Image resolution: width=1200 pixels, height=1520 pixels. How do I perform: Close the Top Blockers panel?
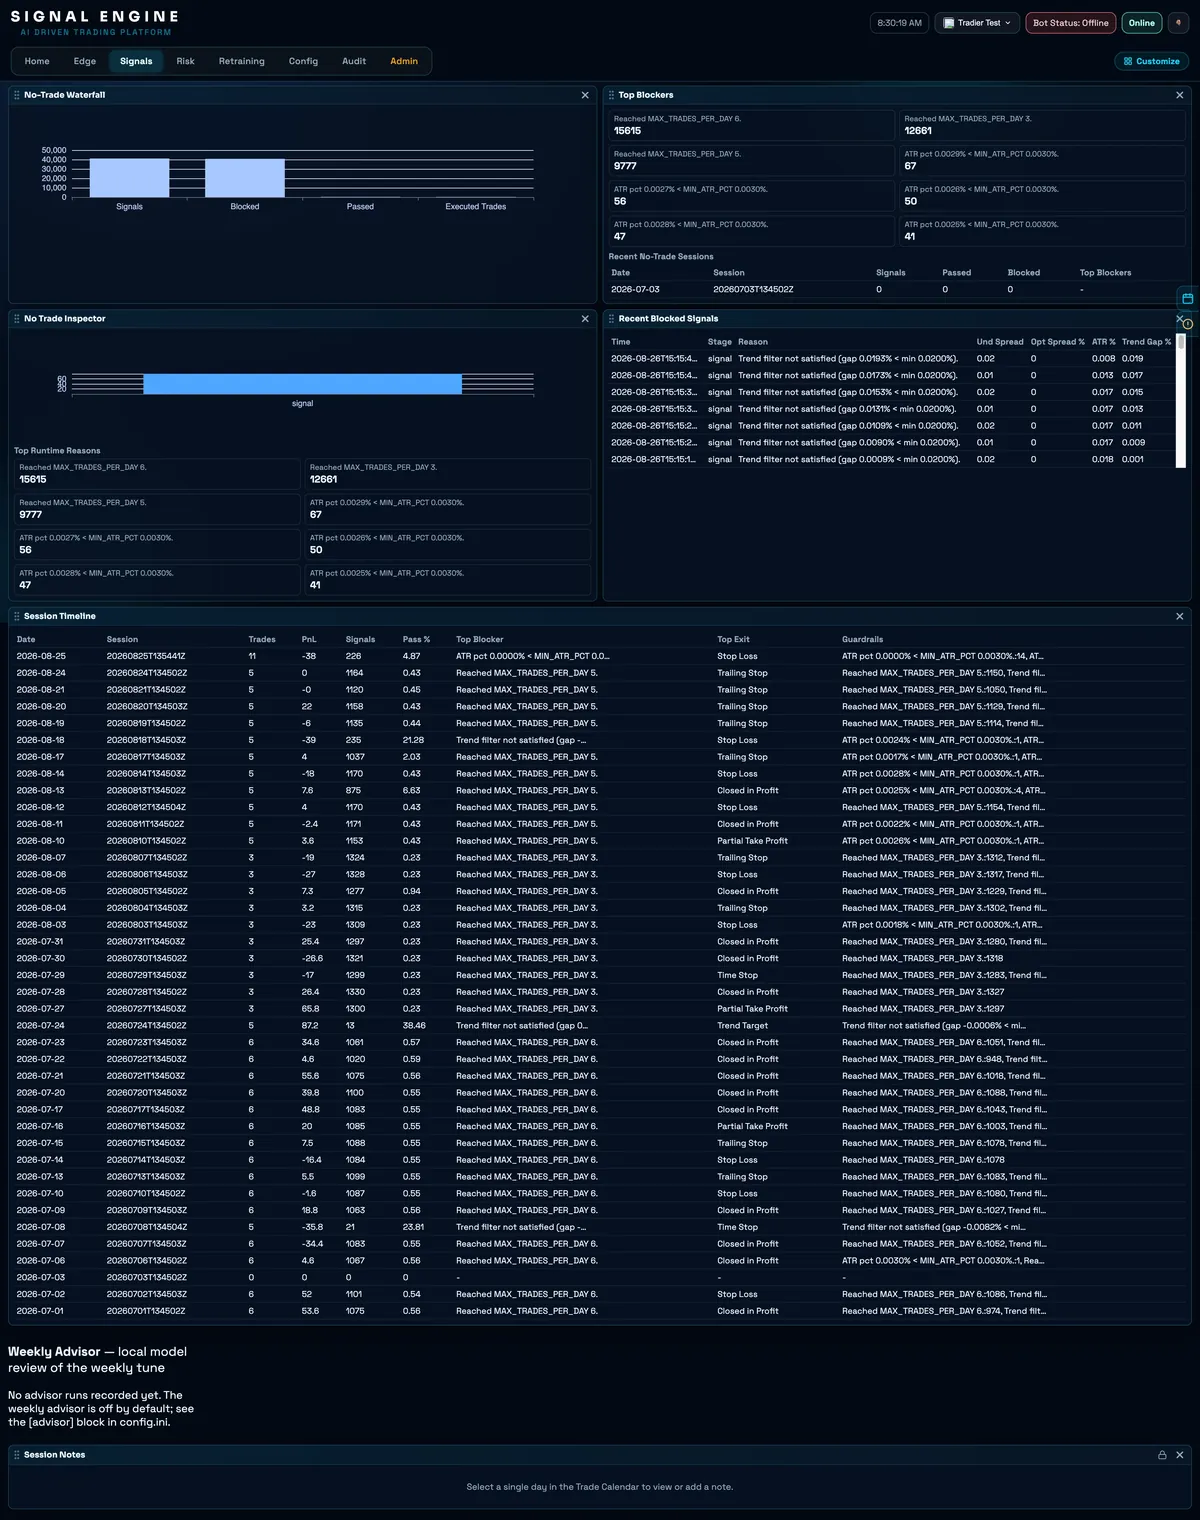1180,95
